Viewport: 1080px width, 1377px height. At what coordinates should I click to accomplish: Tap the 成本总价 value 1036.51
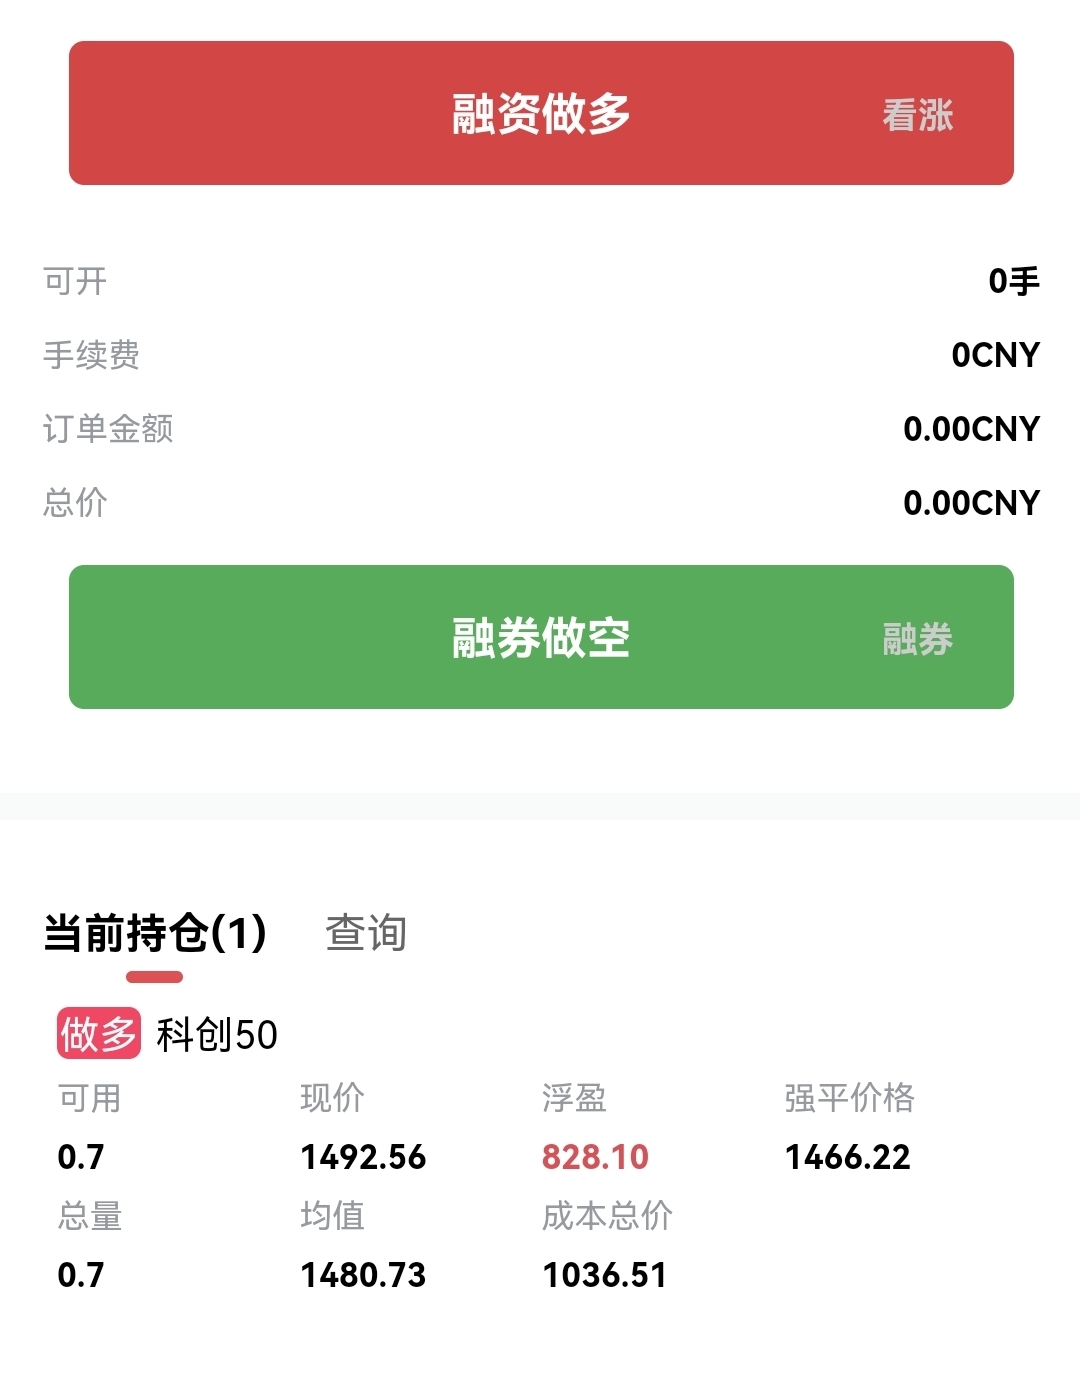(604, 1275)
